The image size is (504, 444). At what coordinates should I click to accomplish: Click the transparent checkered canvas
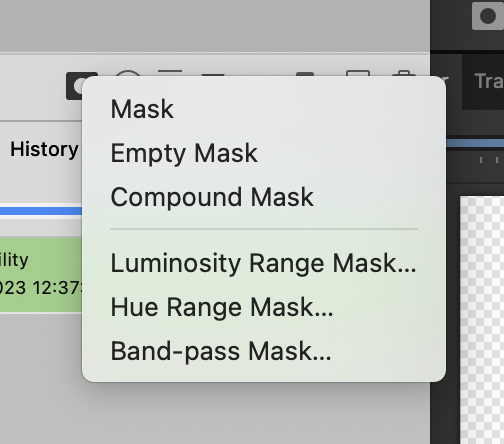coord(482,320)
